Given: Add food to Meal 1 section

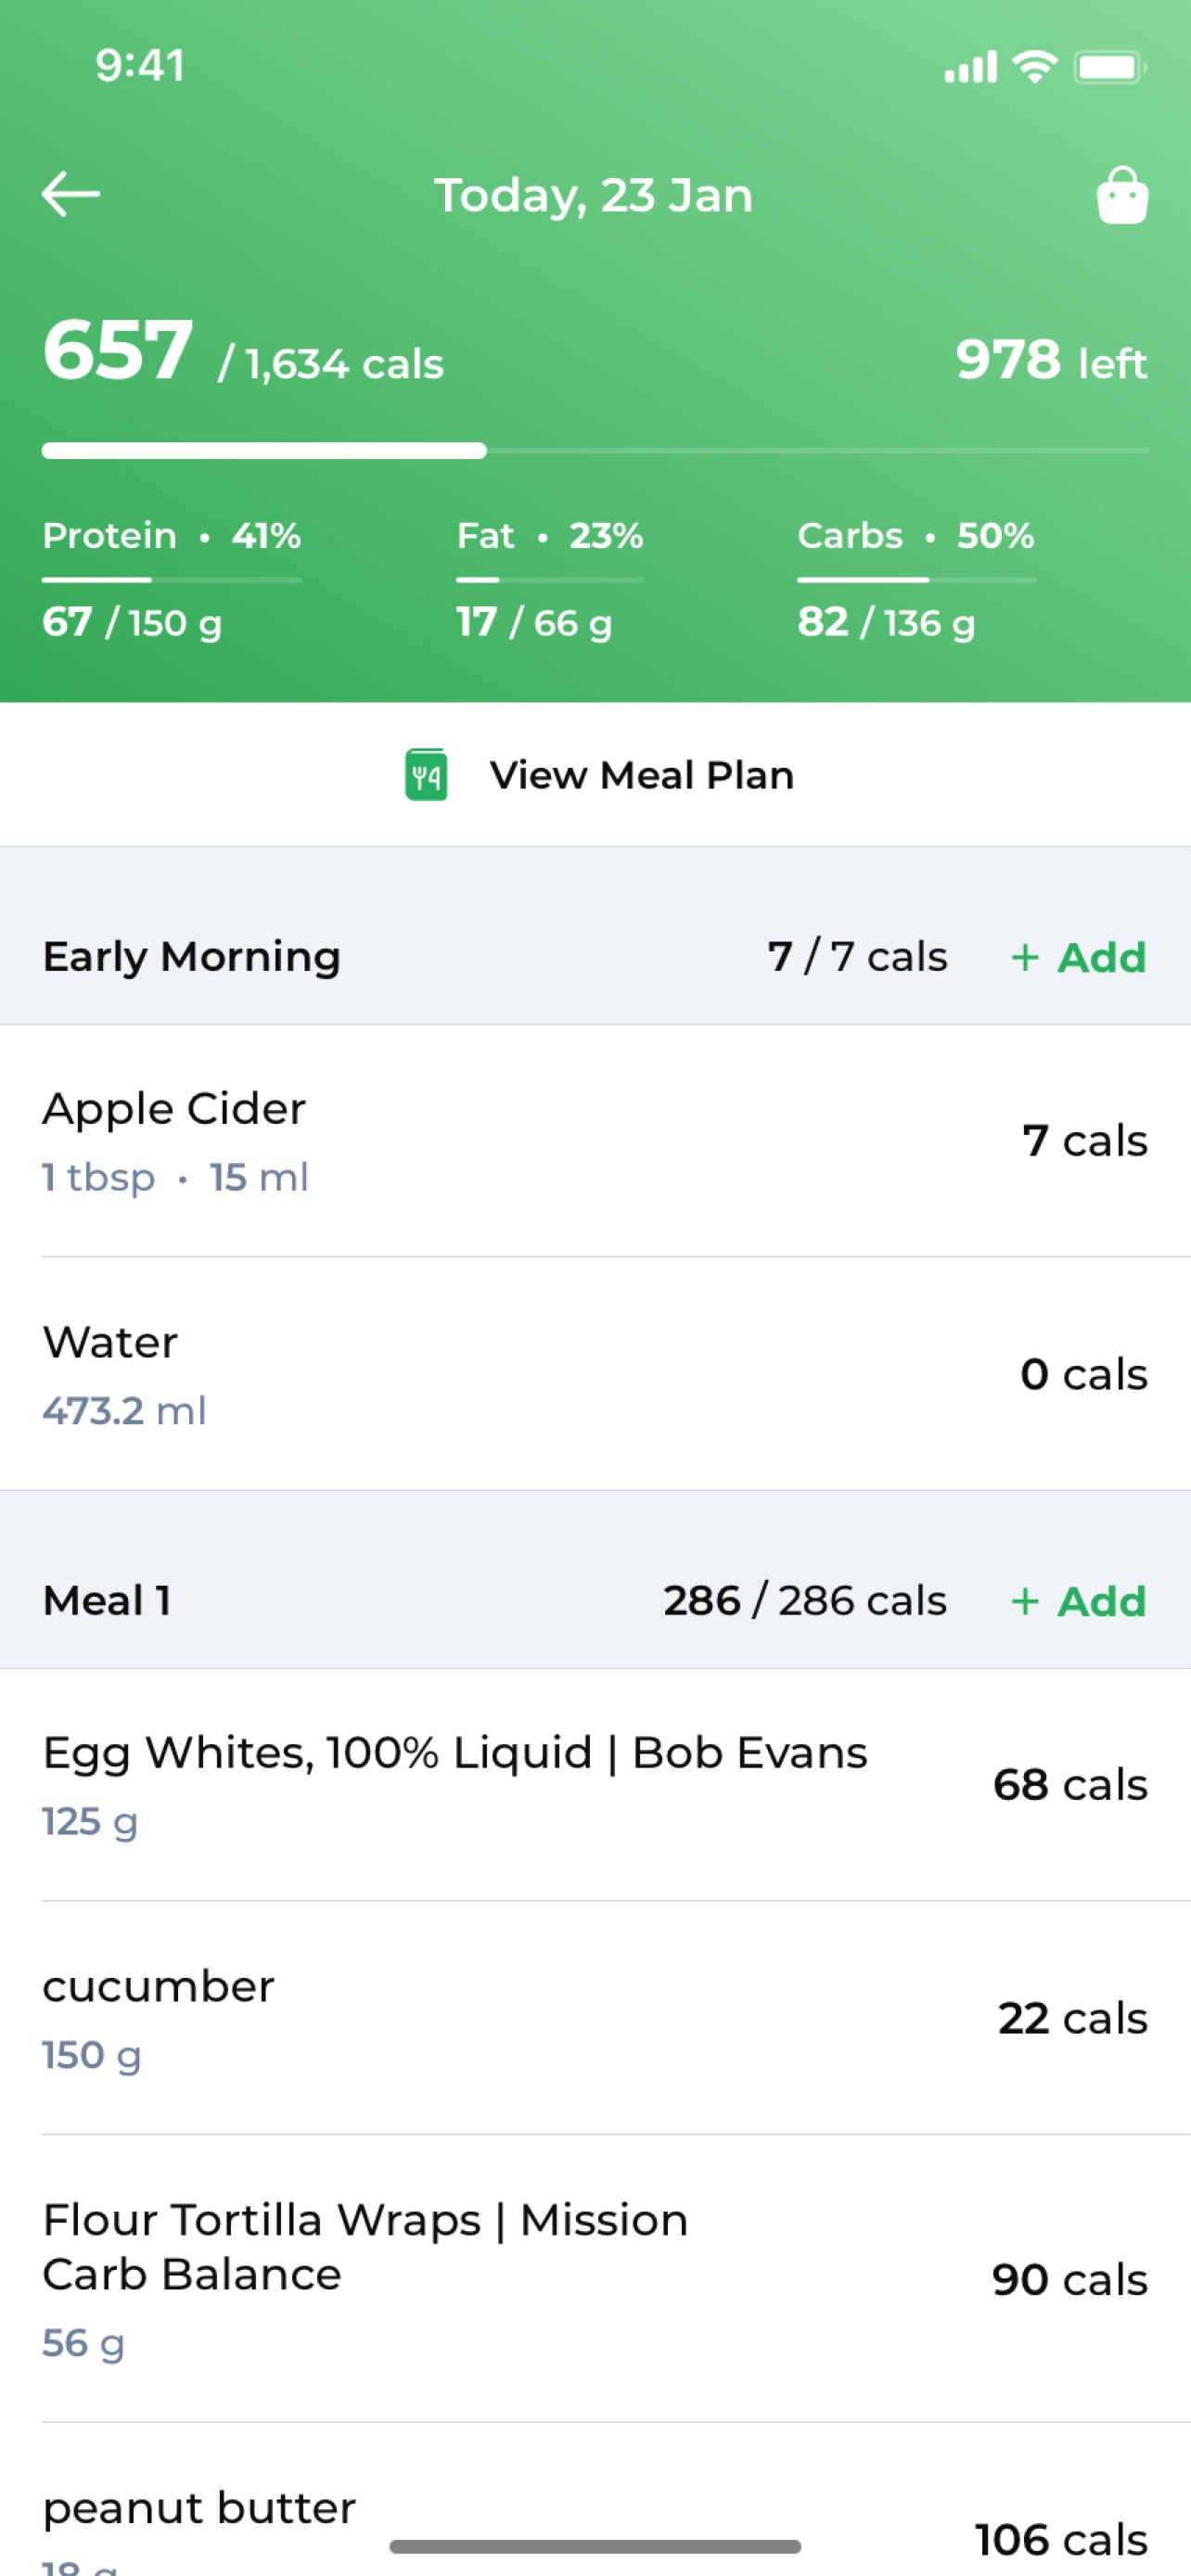Looking at the screenshot, I should 1078,1602.
